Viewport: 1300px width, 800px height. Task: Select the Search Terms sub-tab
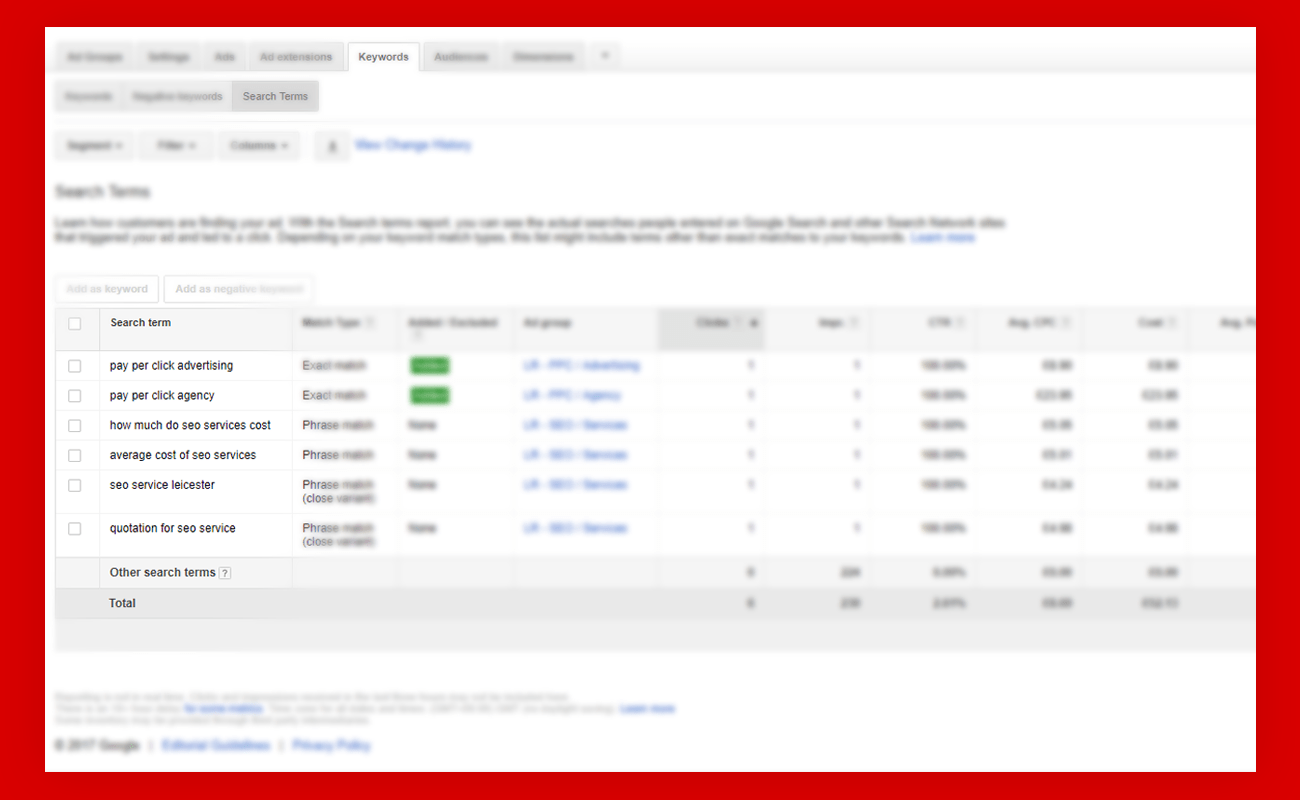[275, 97]
